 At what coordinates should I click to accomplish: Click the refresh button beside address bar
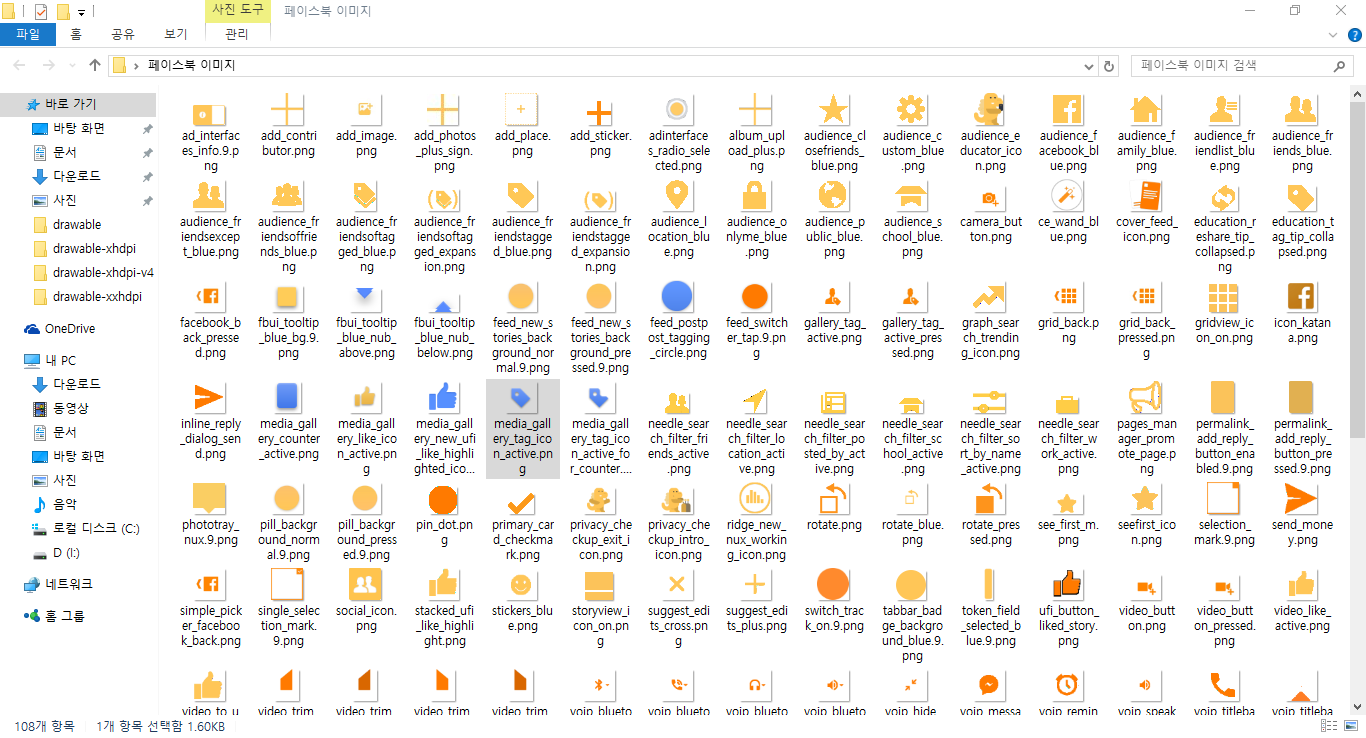tap(1108, 66)
